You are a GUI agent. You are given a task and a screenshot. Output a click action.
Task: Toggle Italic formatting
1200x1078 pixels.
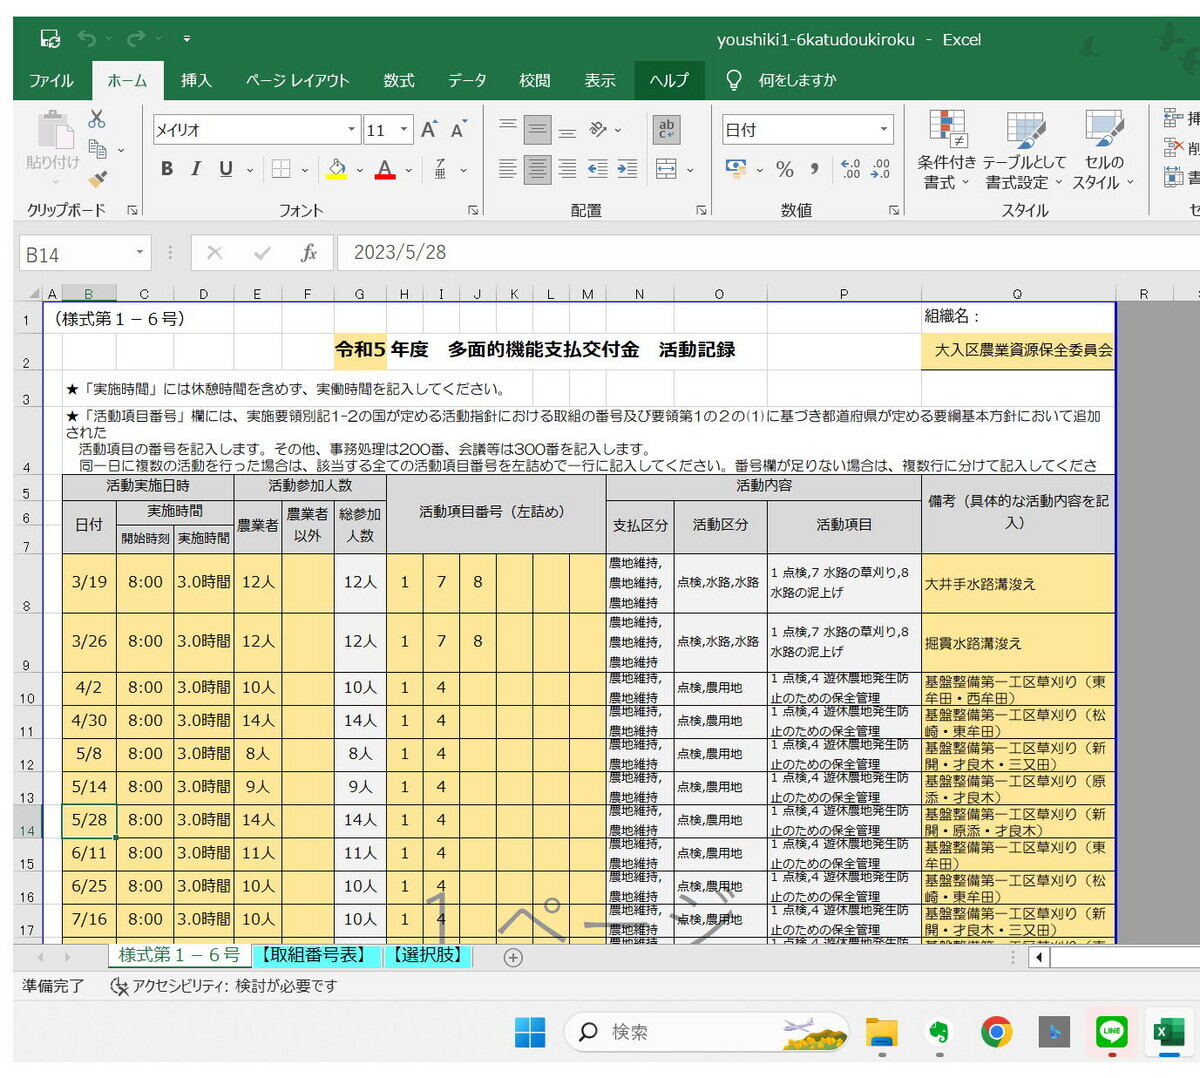click(x=196, y=169)
